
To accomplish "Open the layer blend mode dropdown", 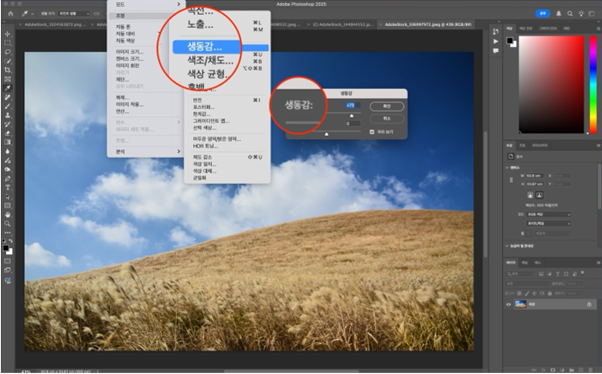I will pos(527,283).
